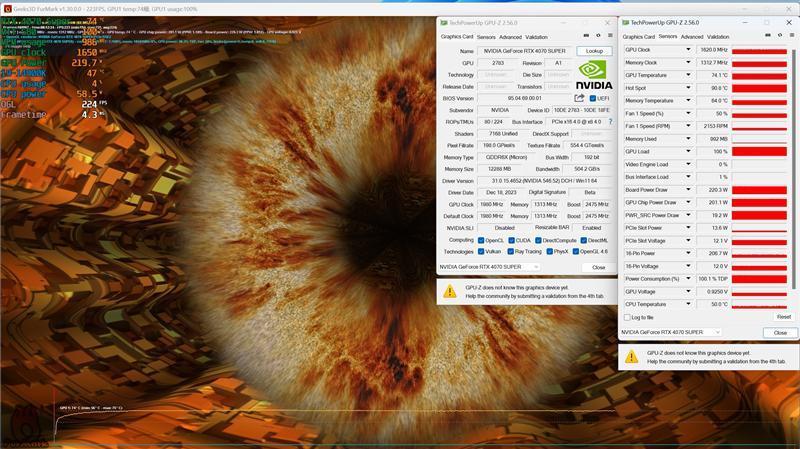Screen dimensions: 800x449
Task: Open GPU selector combo in Sensors window
Action: [x=670, y=332]
